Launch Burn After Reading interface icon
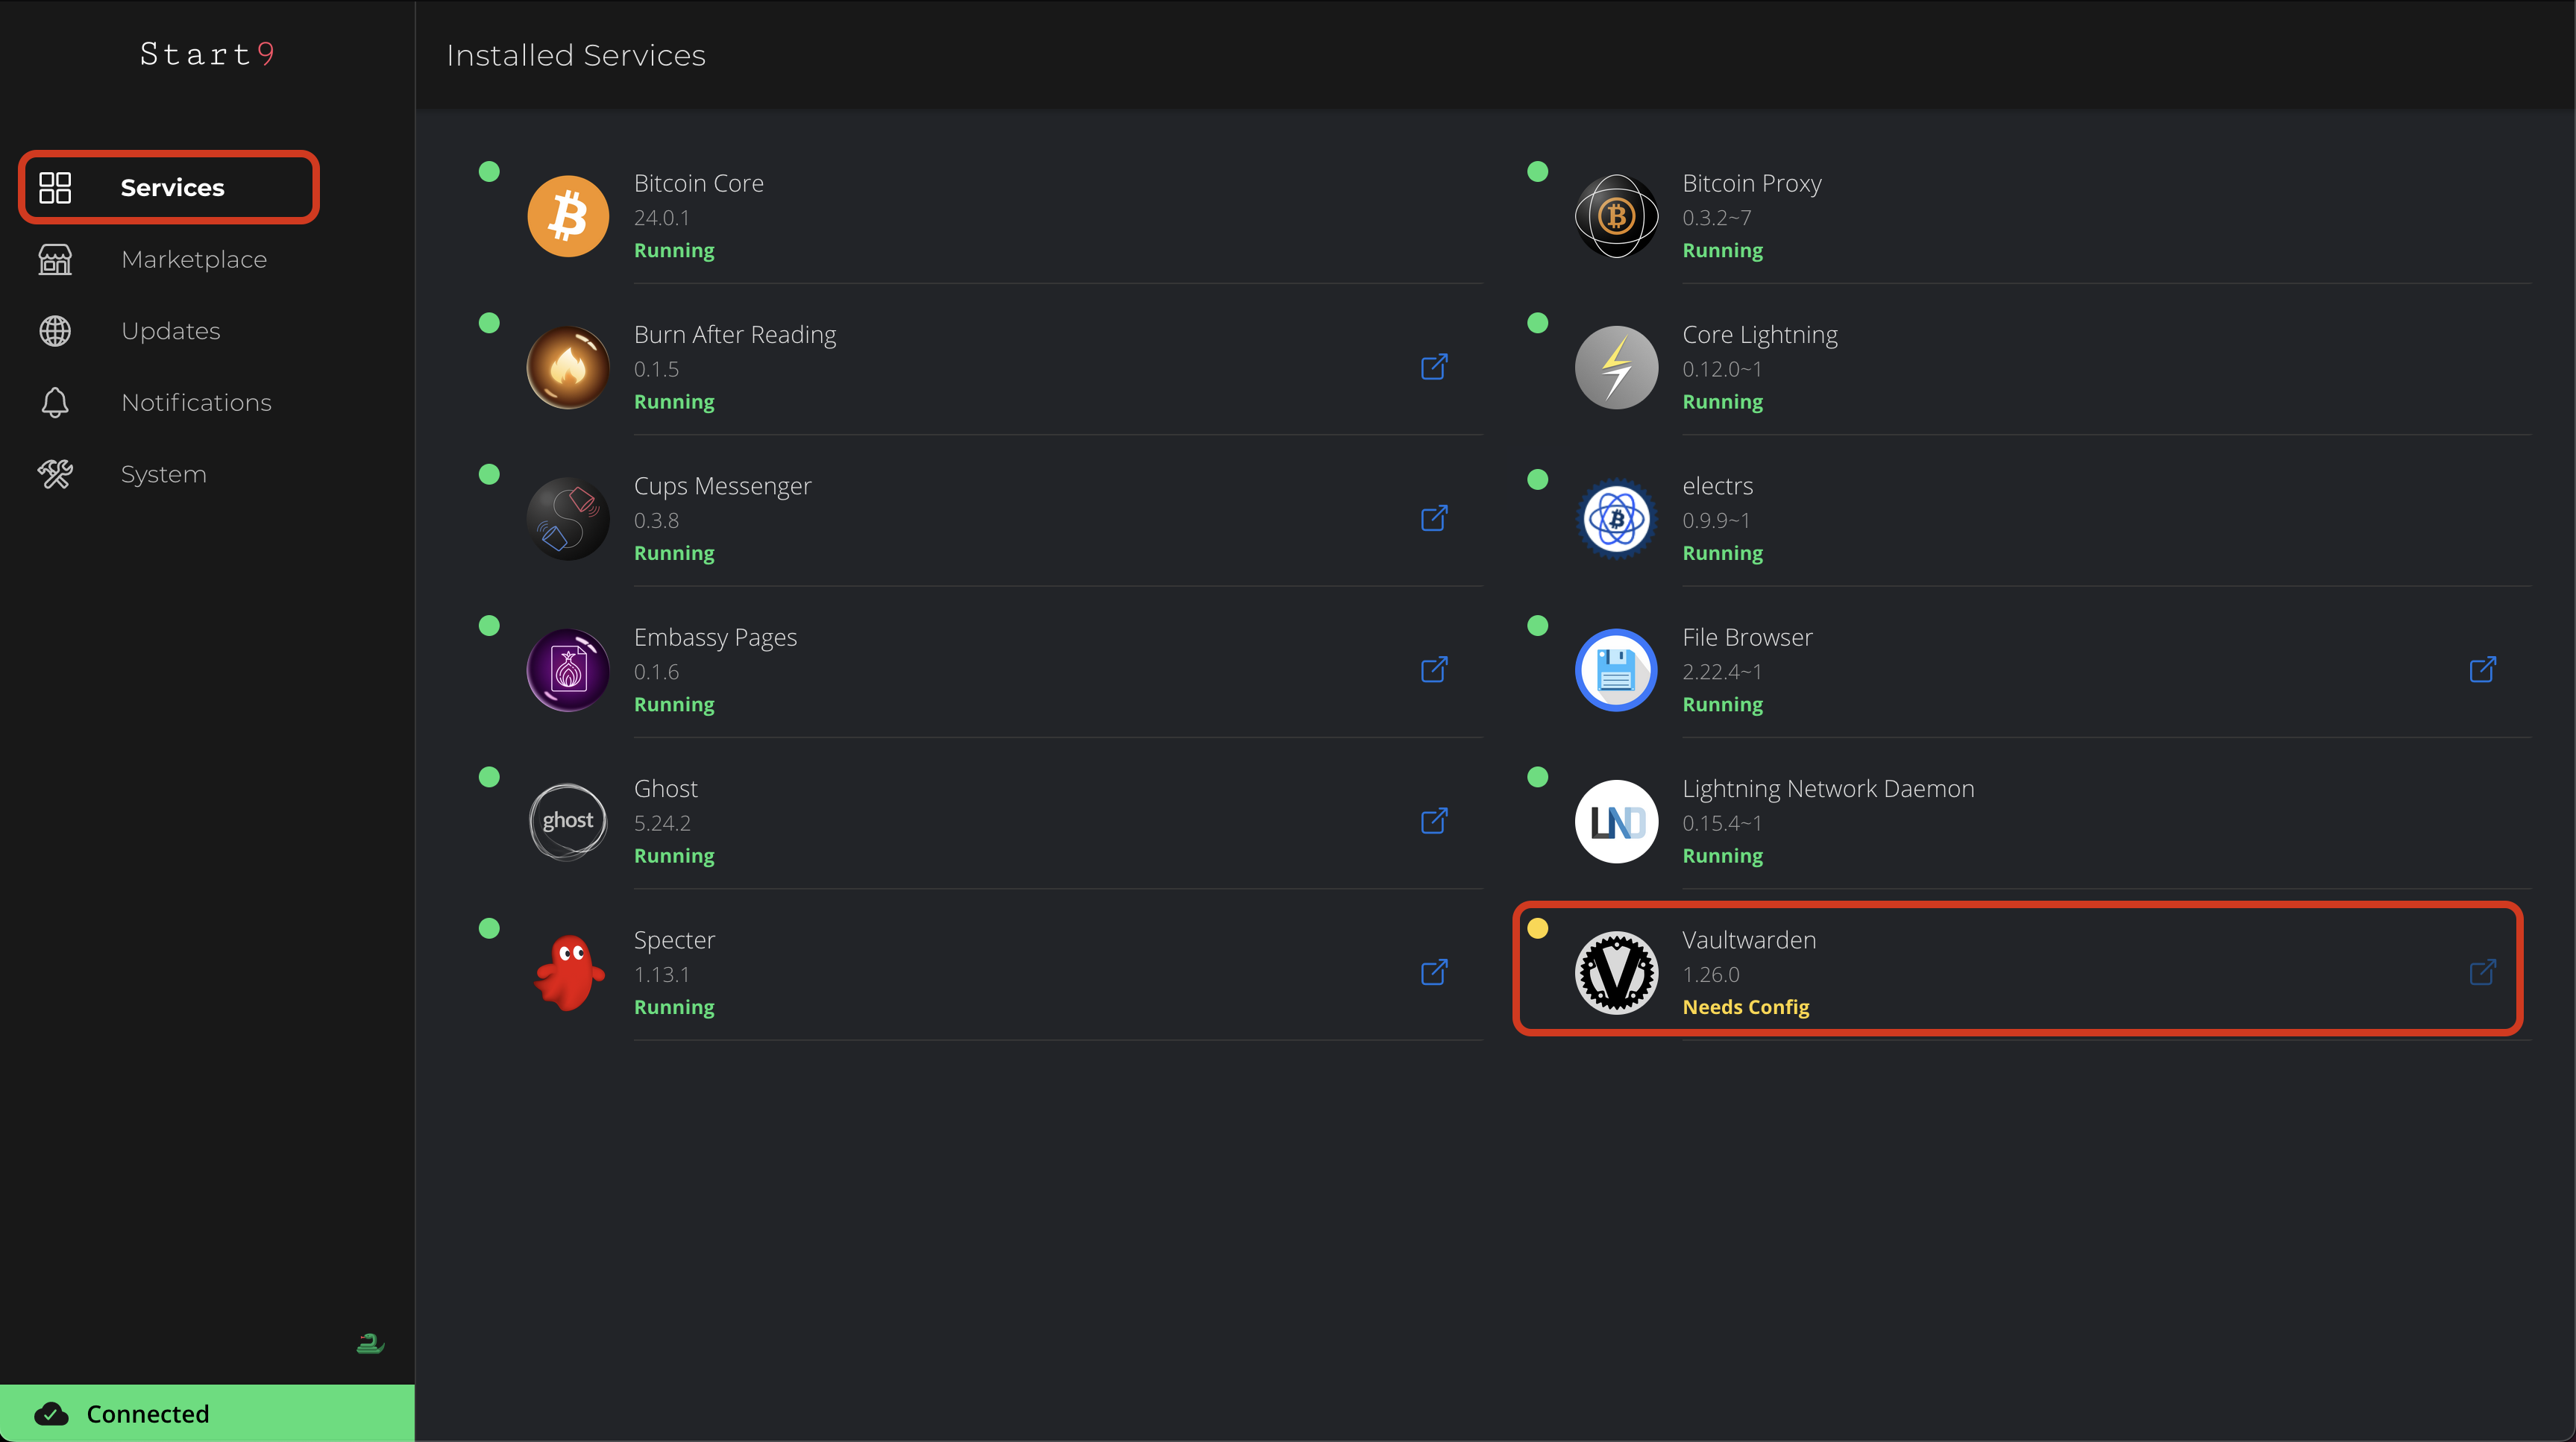The width and height of the screenshot is (2576, 1442). [1434, 367]
